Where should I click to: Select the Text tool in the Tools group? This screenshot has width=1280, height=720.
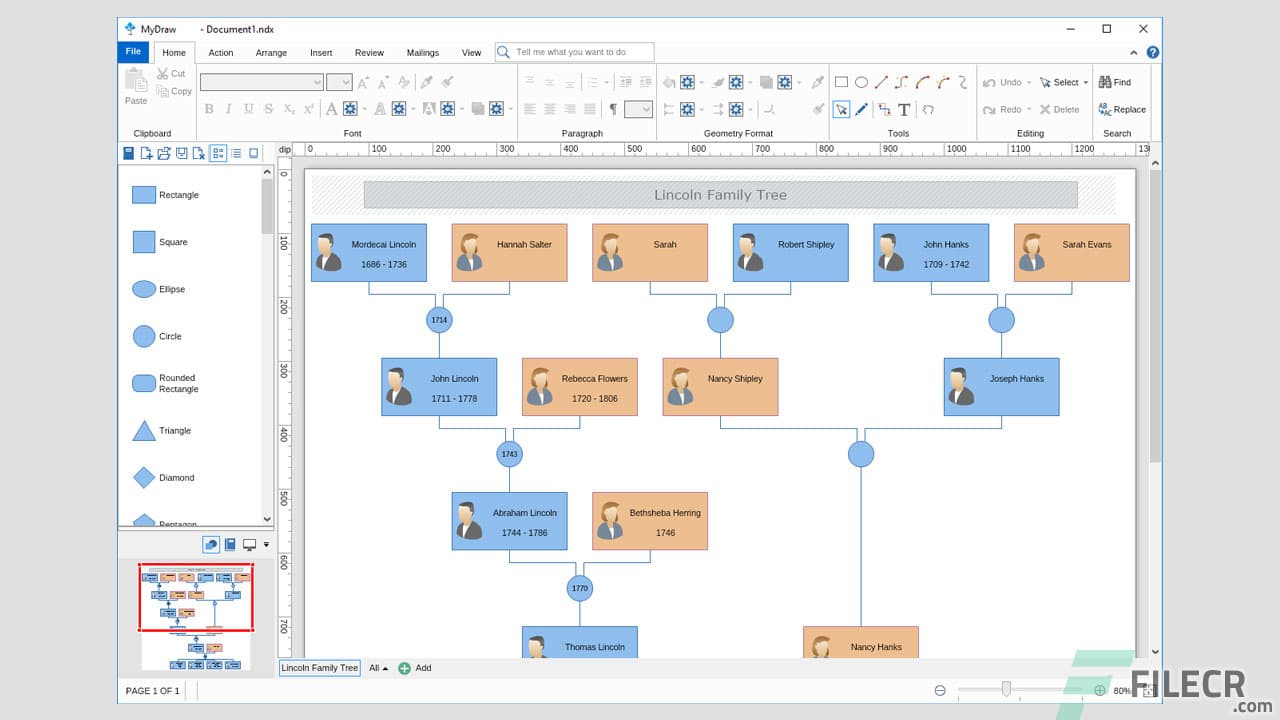click(903, 110)
